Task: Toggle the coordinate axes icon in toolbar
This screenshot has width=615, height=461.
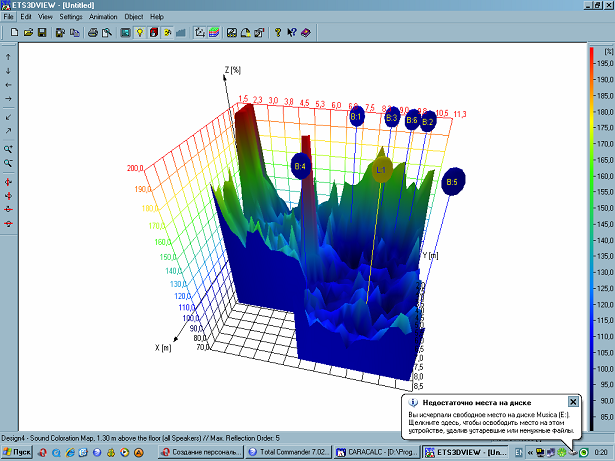Action: coord(200,33)
